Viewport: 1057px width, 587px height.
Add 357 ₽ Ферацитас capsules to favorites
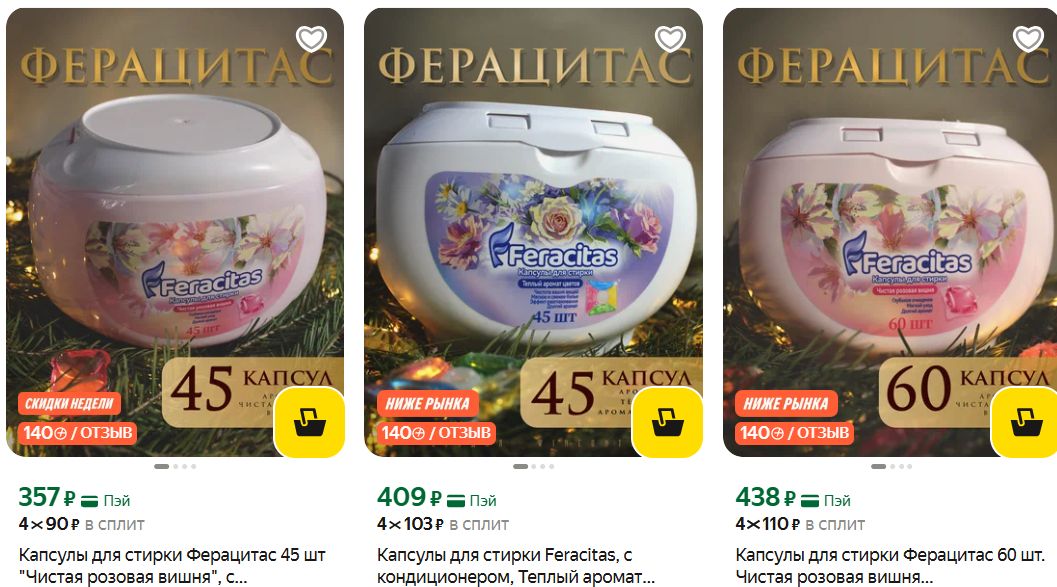point(311,38)
